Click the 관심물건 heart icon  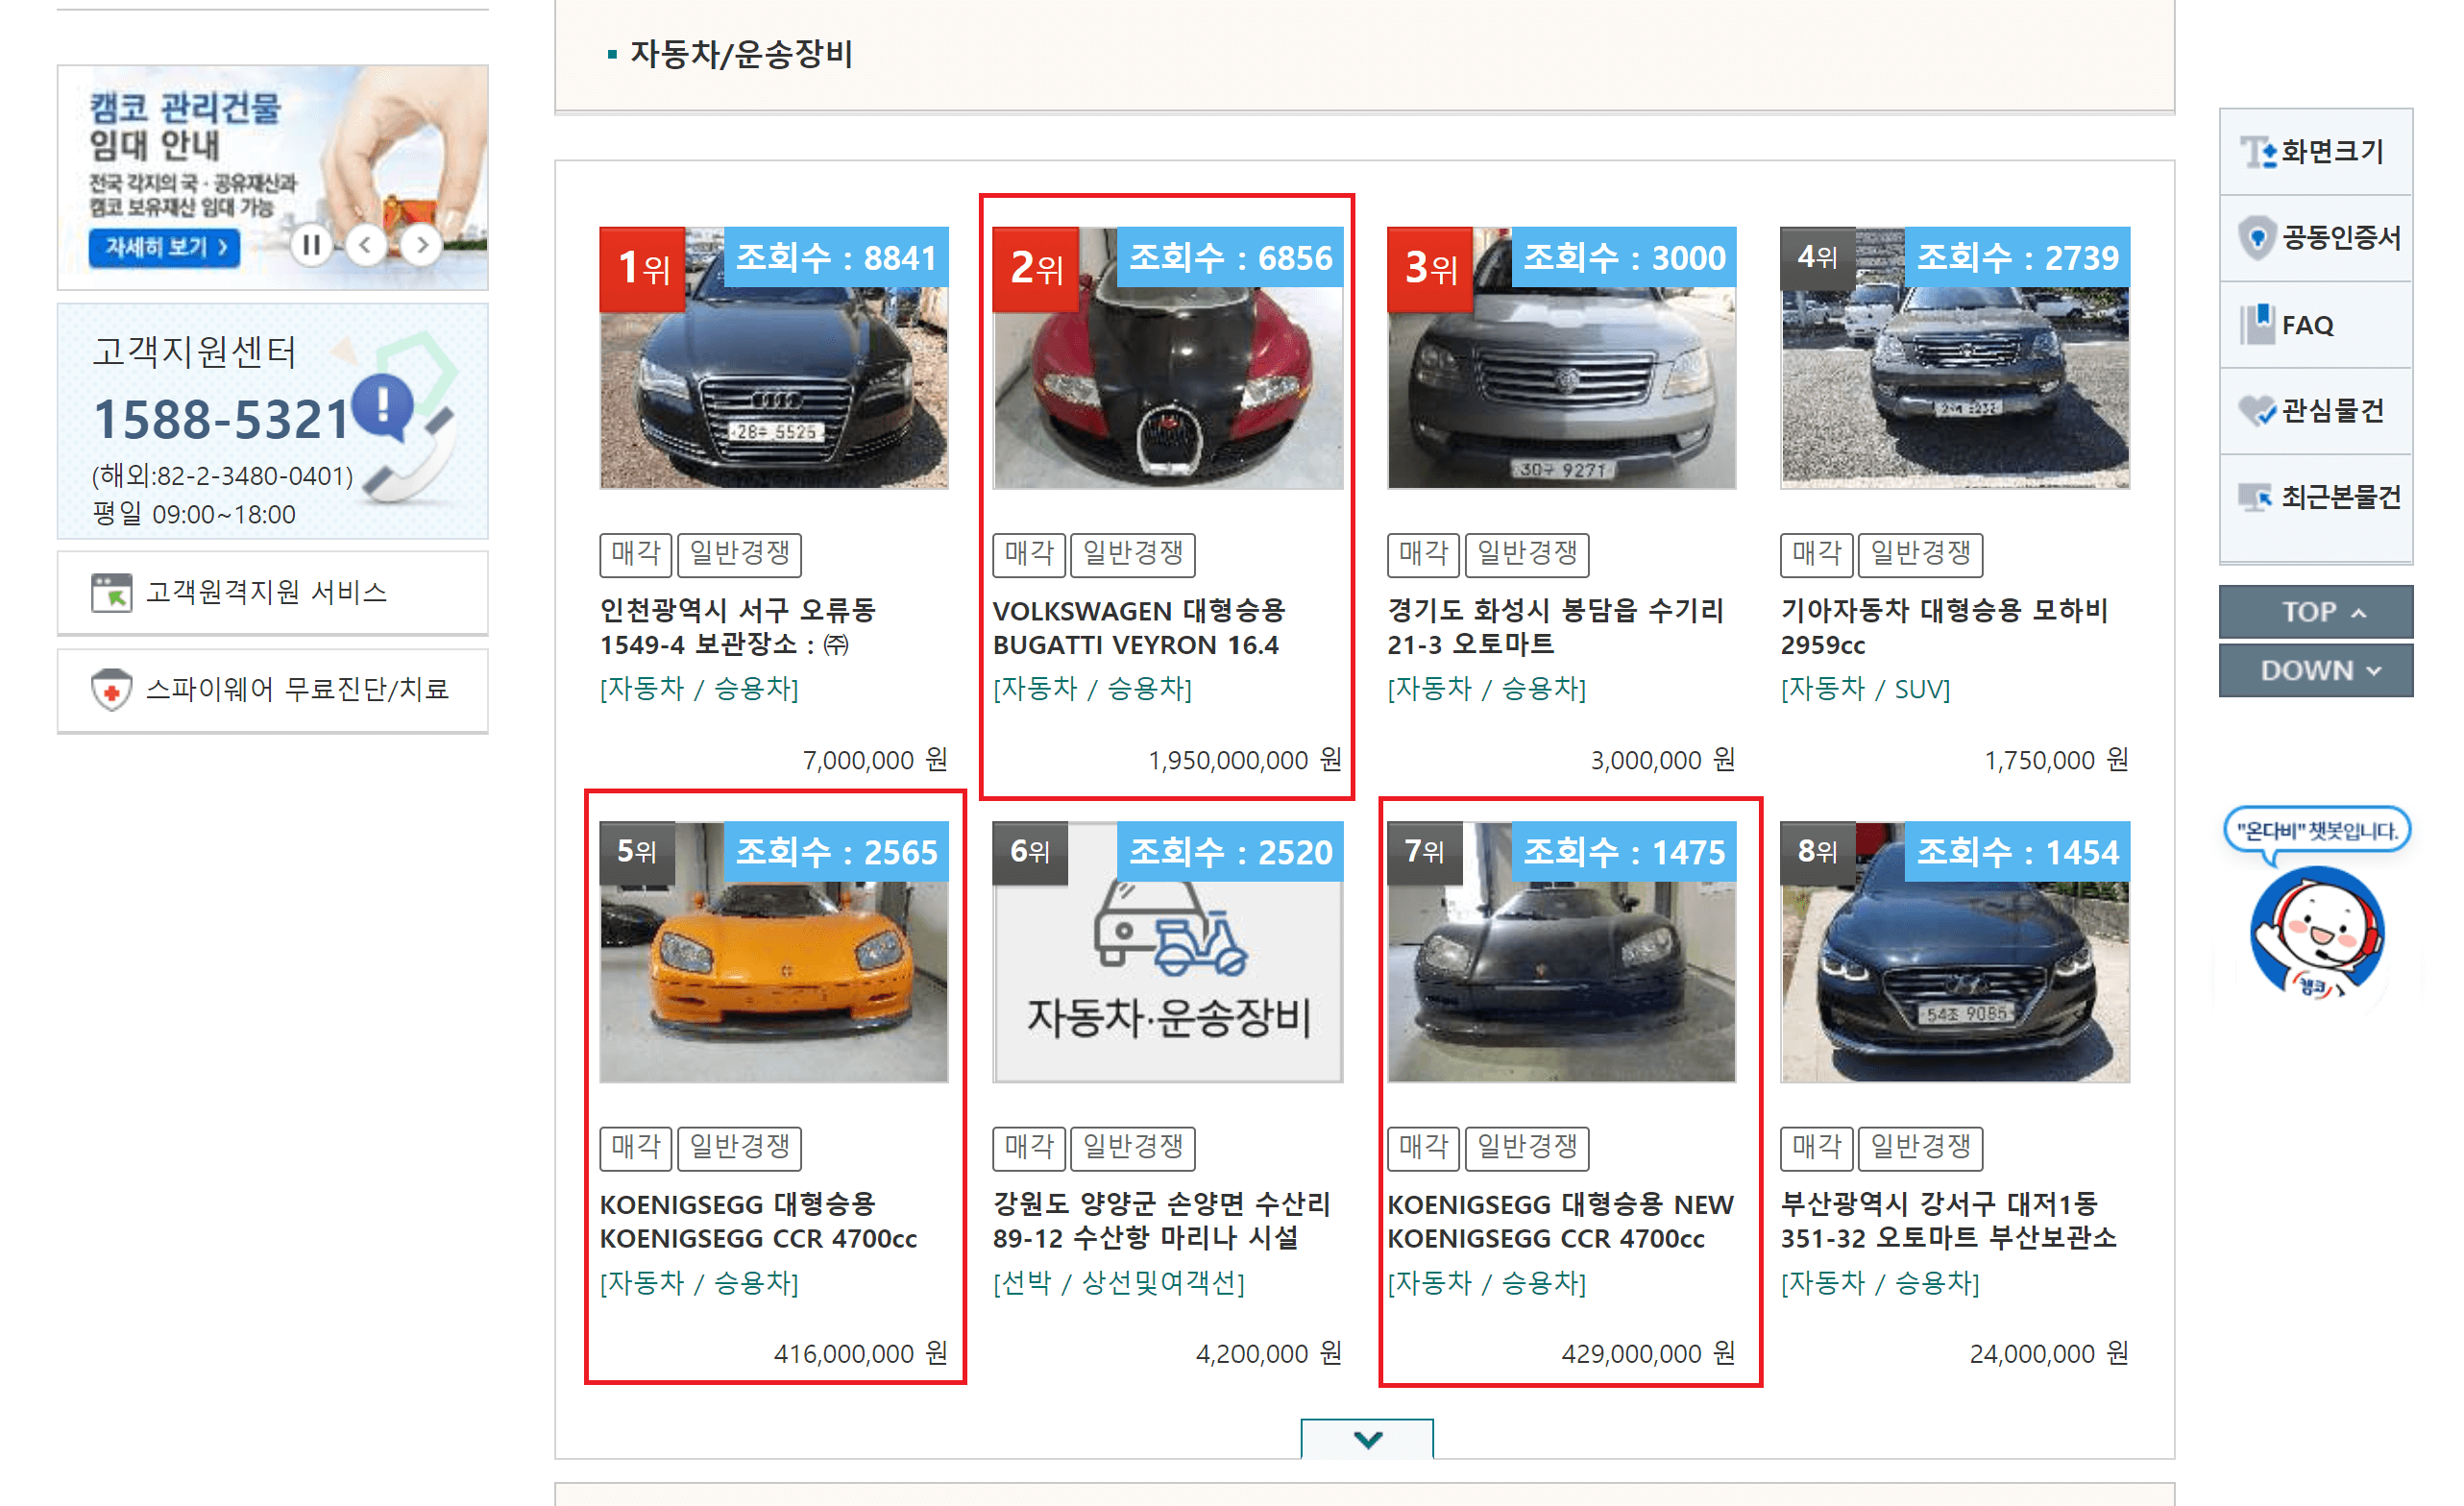(x=2257, y=411)
